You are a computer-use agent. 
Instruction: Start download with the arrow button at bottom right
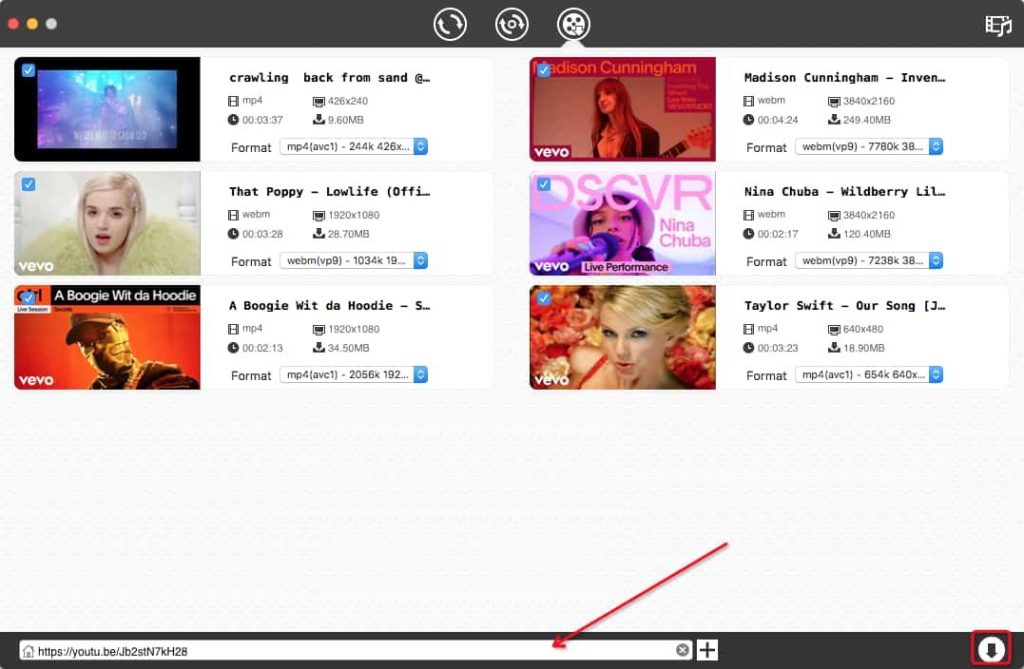(x=991, y=649)
